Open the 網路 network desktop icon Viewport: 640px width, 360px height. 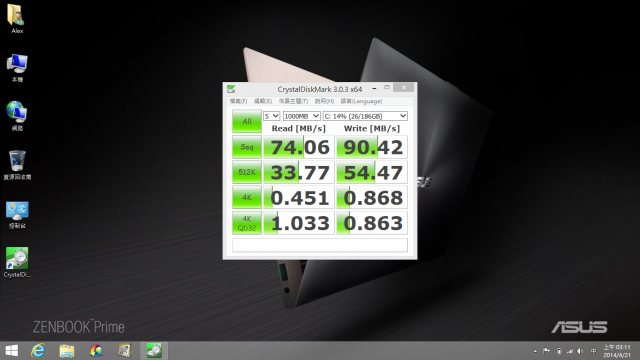pos(17,116)
